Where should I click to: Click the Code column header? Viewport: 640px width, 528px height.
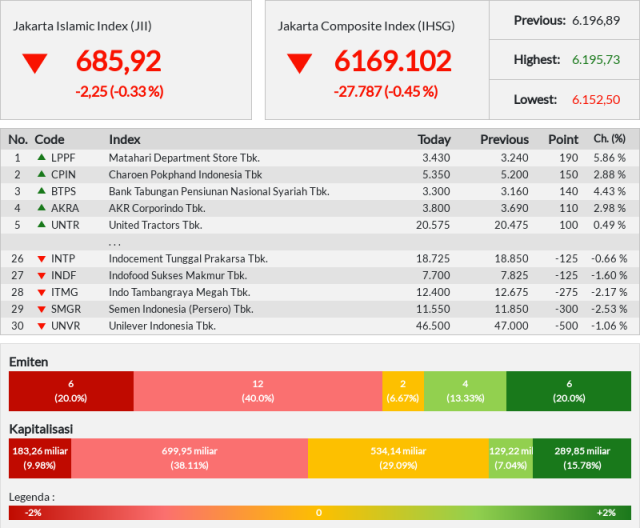pyautogui.click(x=49, y=140)
